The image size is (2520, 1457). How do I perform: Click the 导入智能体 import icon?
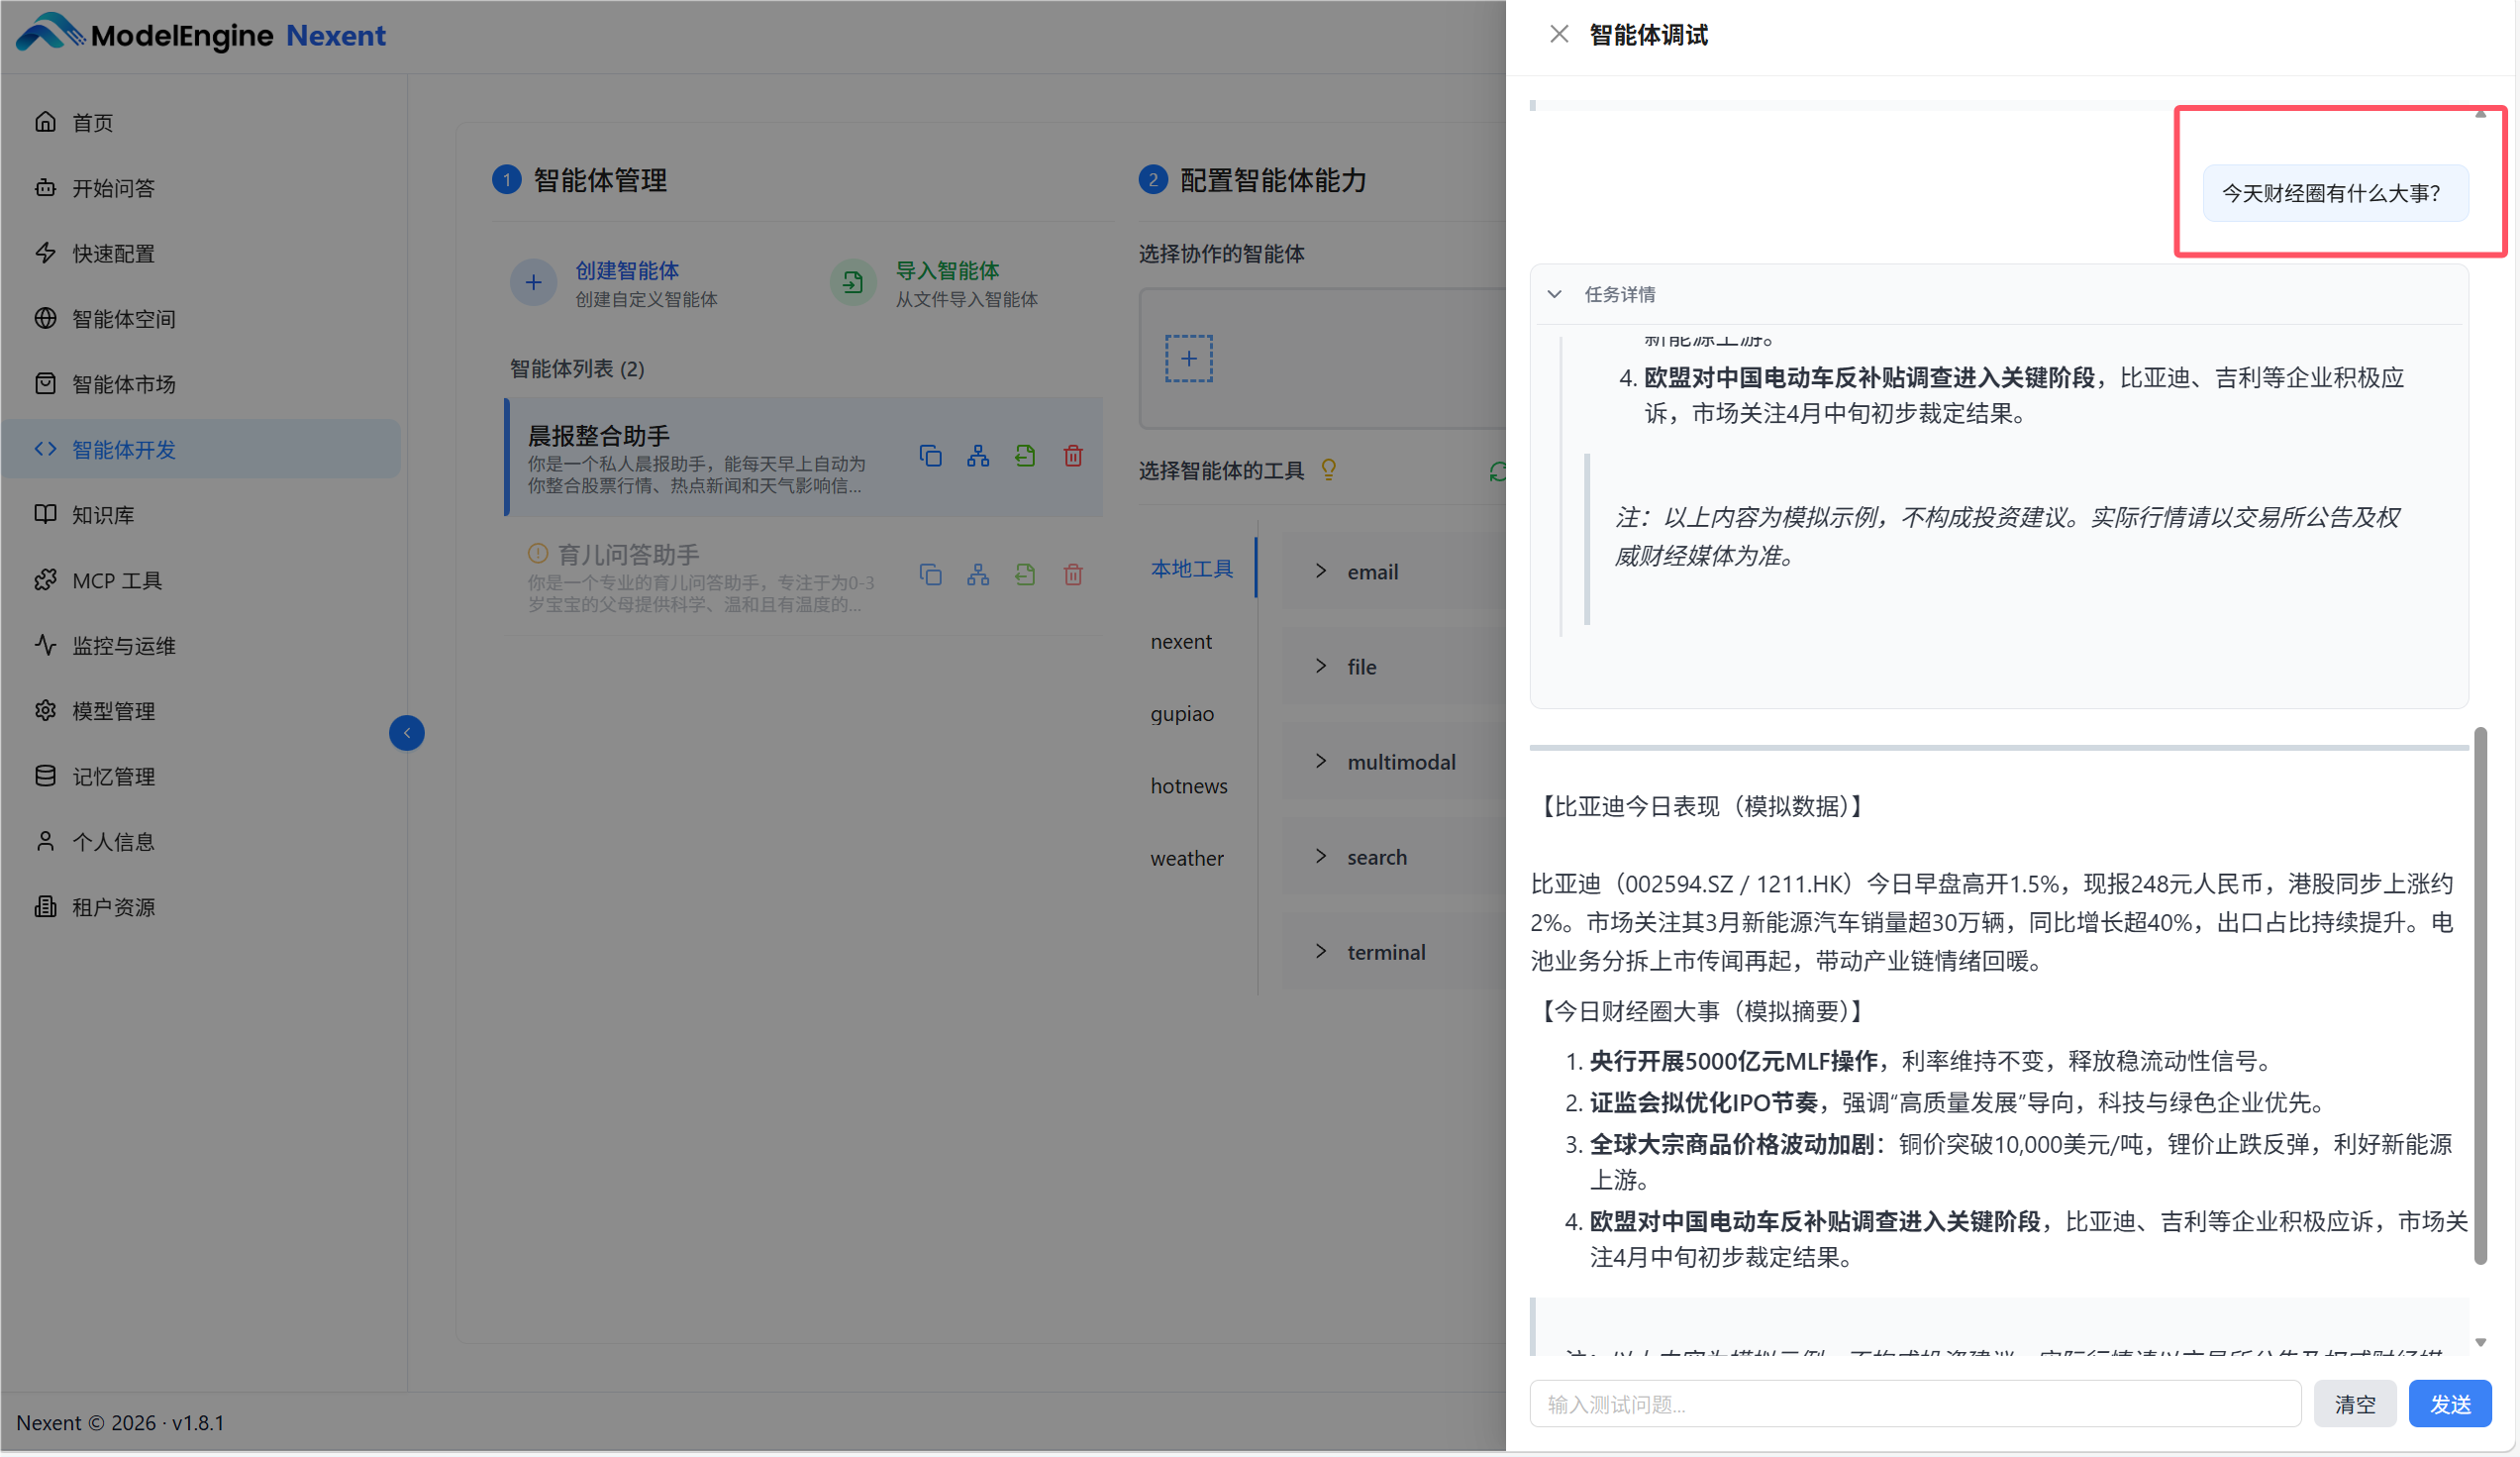852,283
